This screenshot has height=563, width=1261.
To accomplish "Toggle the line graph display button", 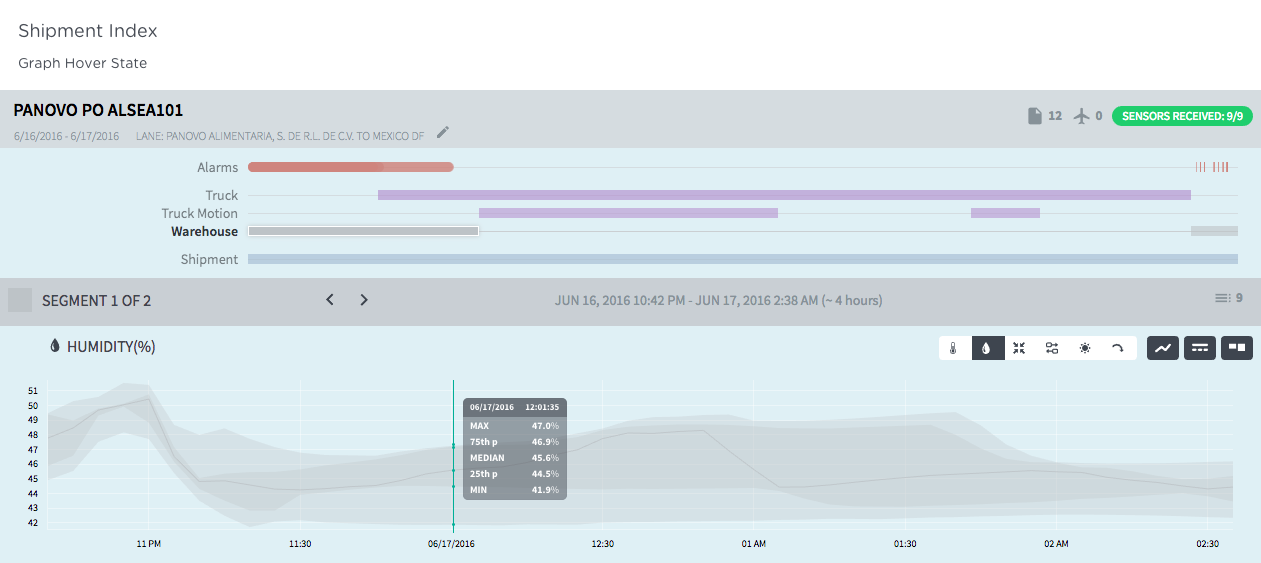I will click(1163, 348).
